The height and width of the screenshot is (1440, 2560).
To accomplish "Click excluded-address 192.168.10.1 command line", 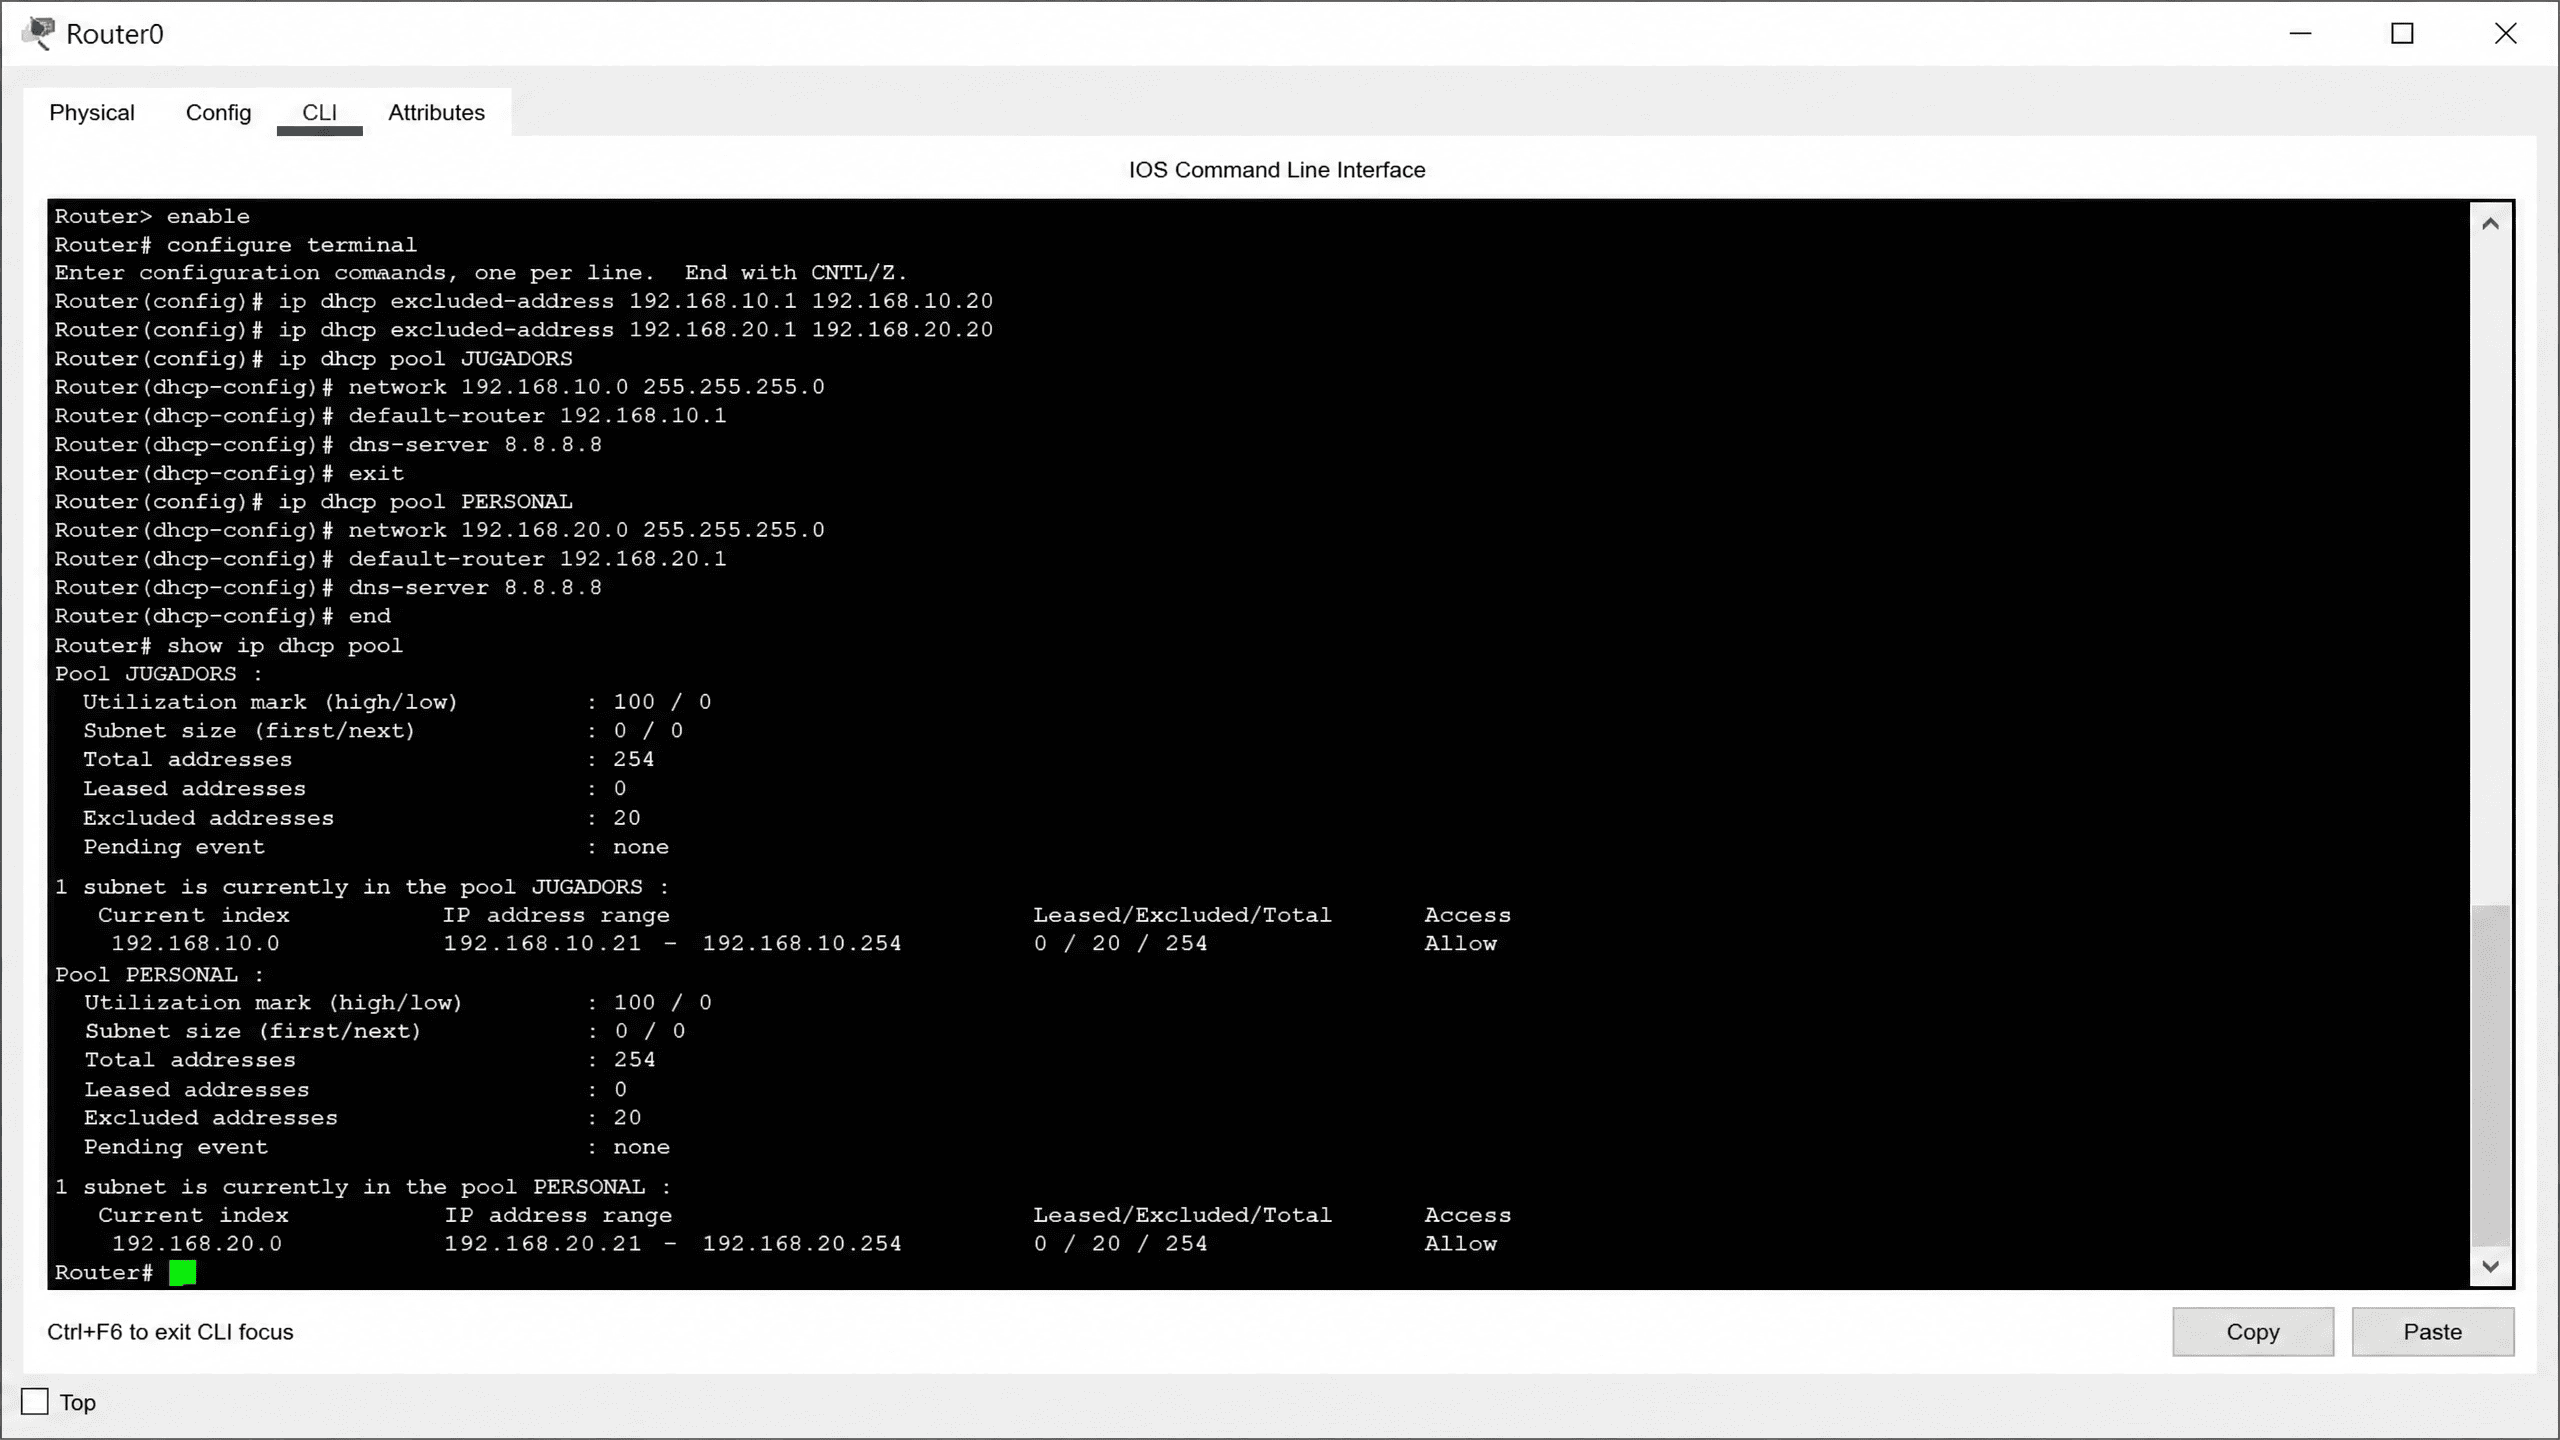I will 524,301.
